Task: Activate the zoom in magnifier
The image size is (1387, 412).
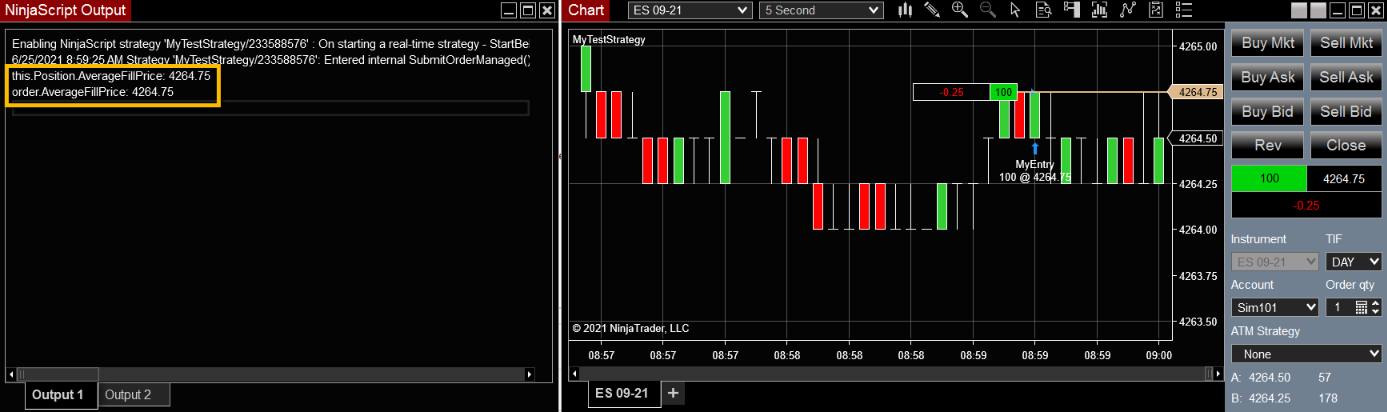Action: click(960, 10)
